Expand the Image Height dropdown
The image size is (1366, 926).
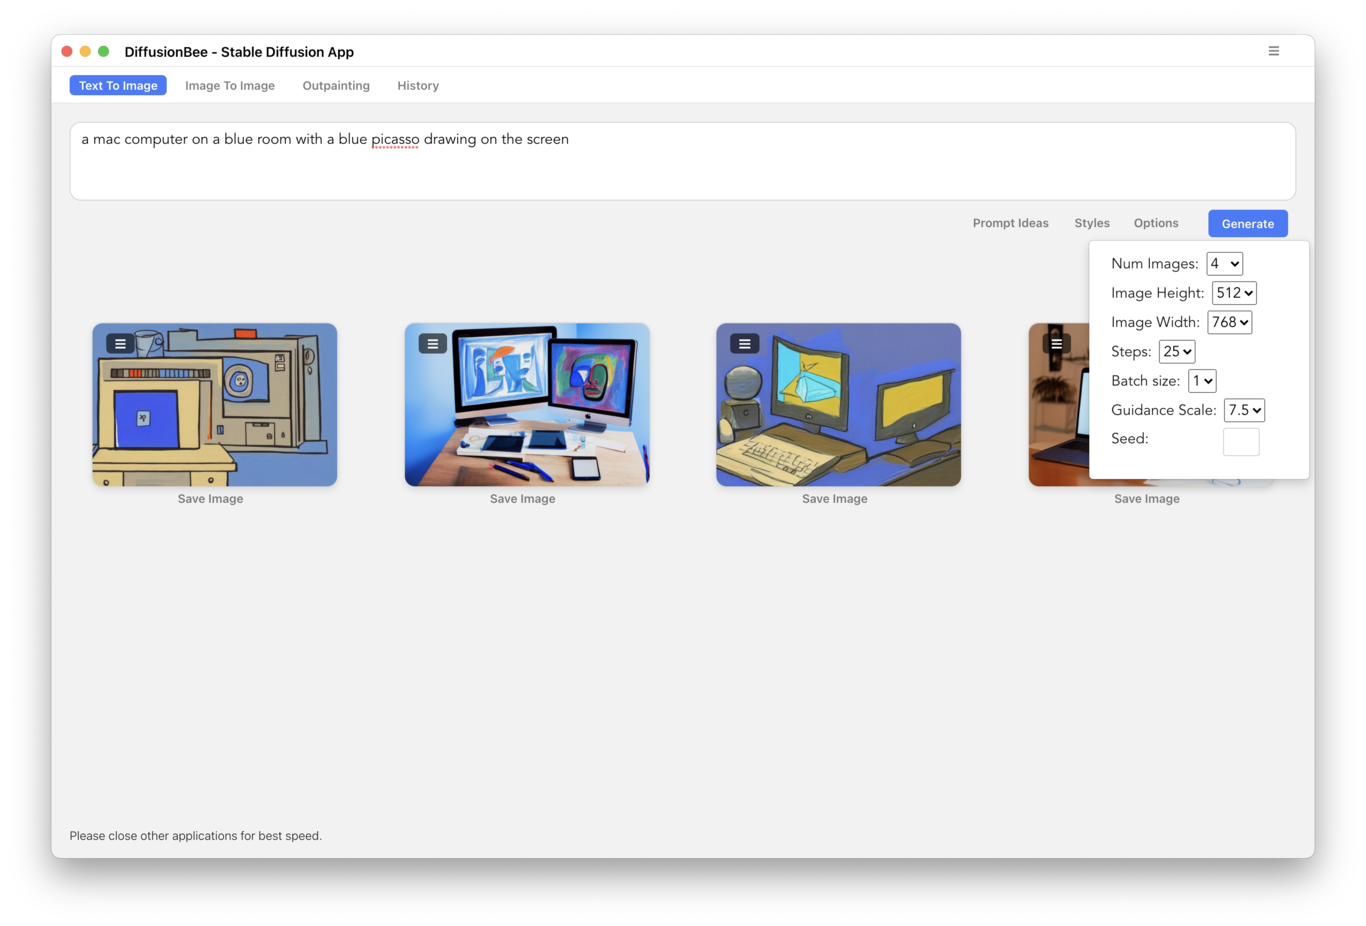(1234, 293)
